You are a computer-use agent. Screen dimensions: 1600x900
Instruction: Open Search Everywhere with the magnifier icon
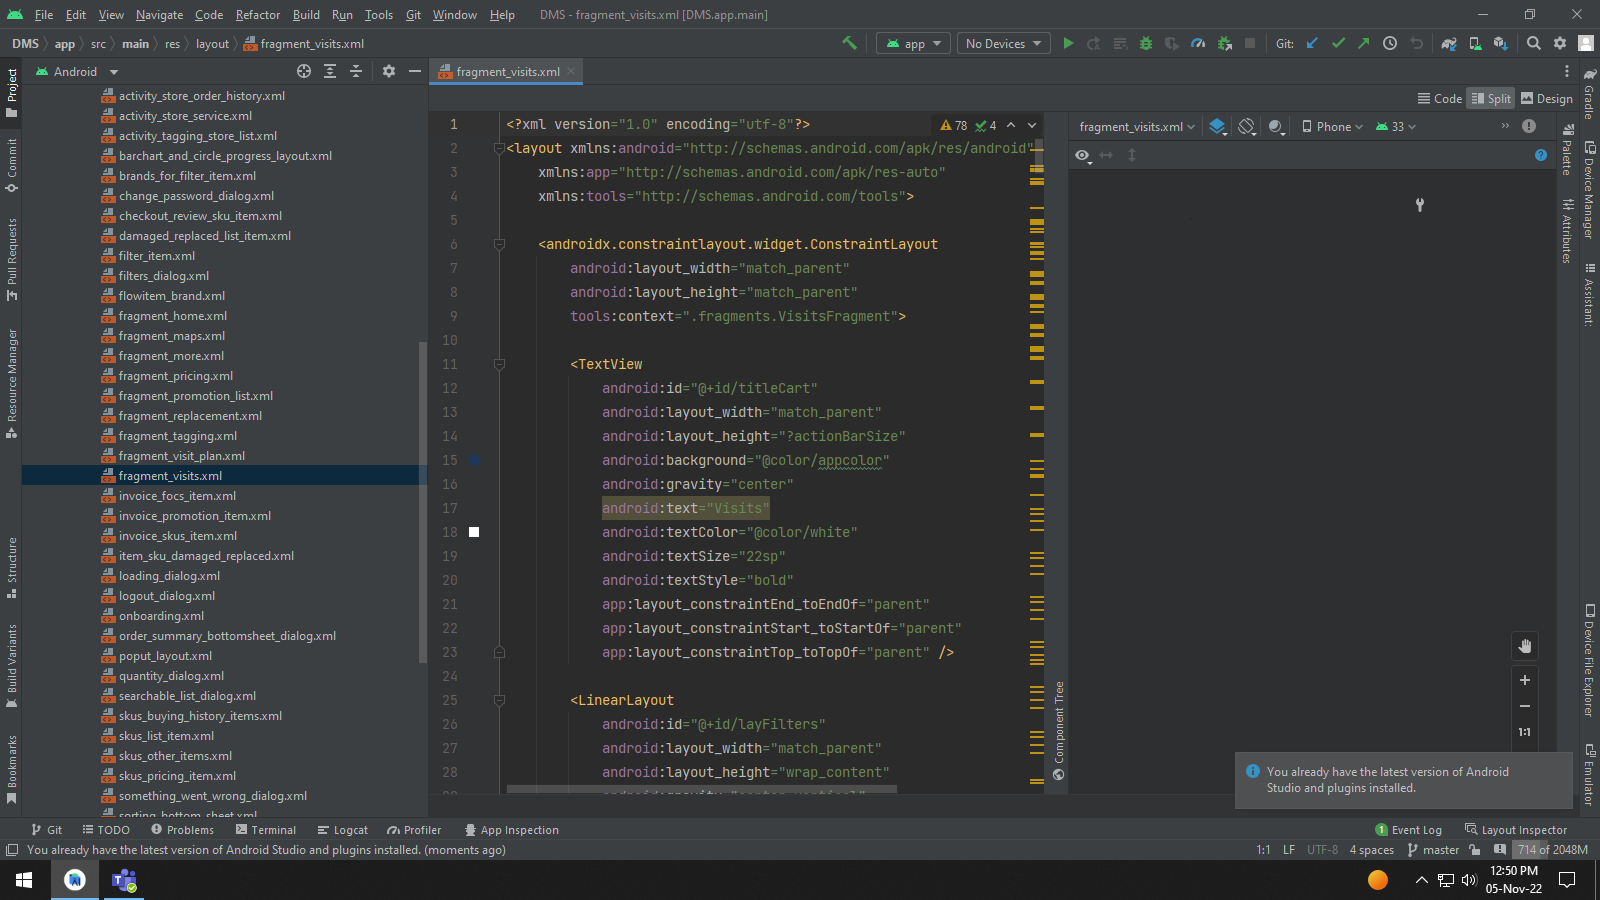pyautogui.click(x=1533, y=43)
